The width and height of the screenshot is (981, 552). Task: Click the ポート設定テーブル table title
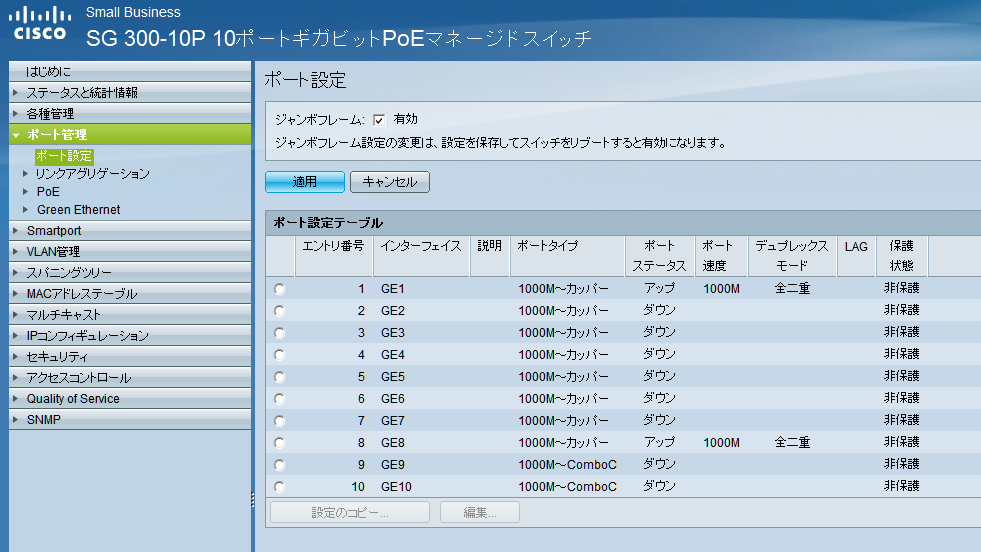[x=328, y=223]
